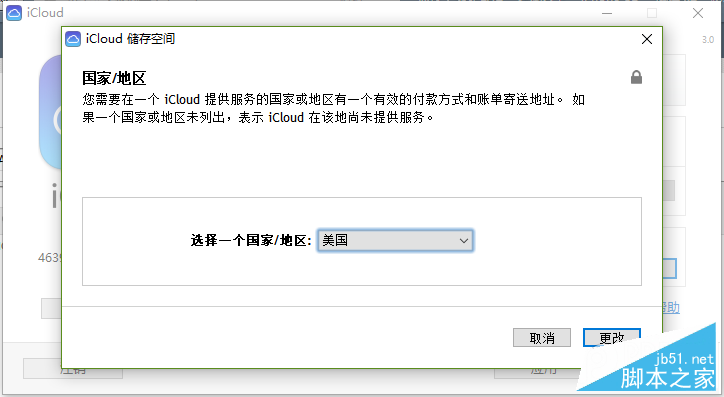The width and height of the screenshot is (724, 397).
Task: Click the iCloud 储存空间 dialog title text
Action: [131, 39]
